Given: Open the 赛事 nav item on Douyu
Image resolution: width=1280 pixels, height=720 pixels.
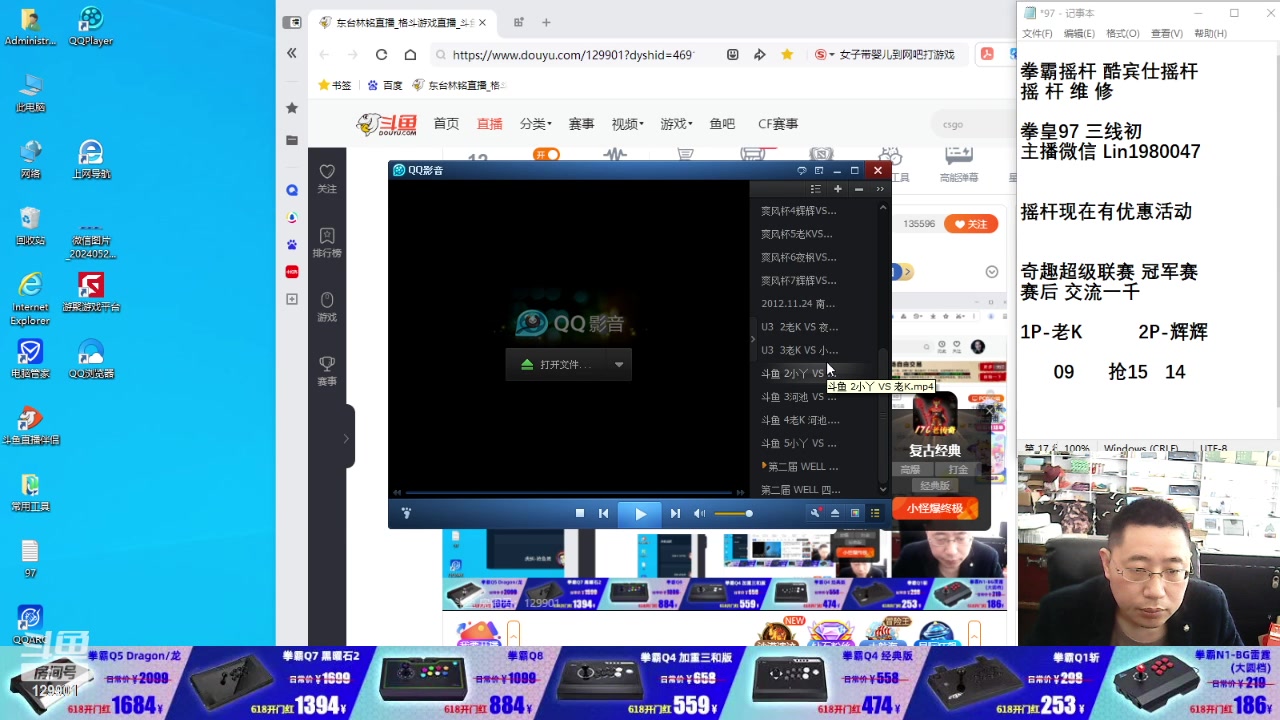Looking at the screenshot, I should [x=581, y=124].
